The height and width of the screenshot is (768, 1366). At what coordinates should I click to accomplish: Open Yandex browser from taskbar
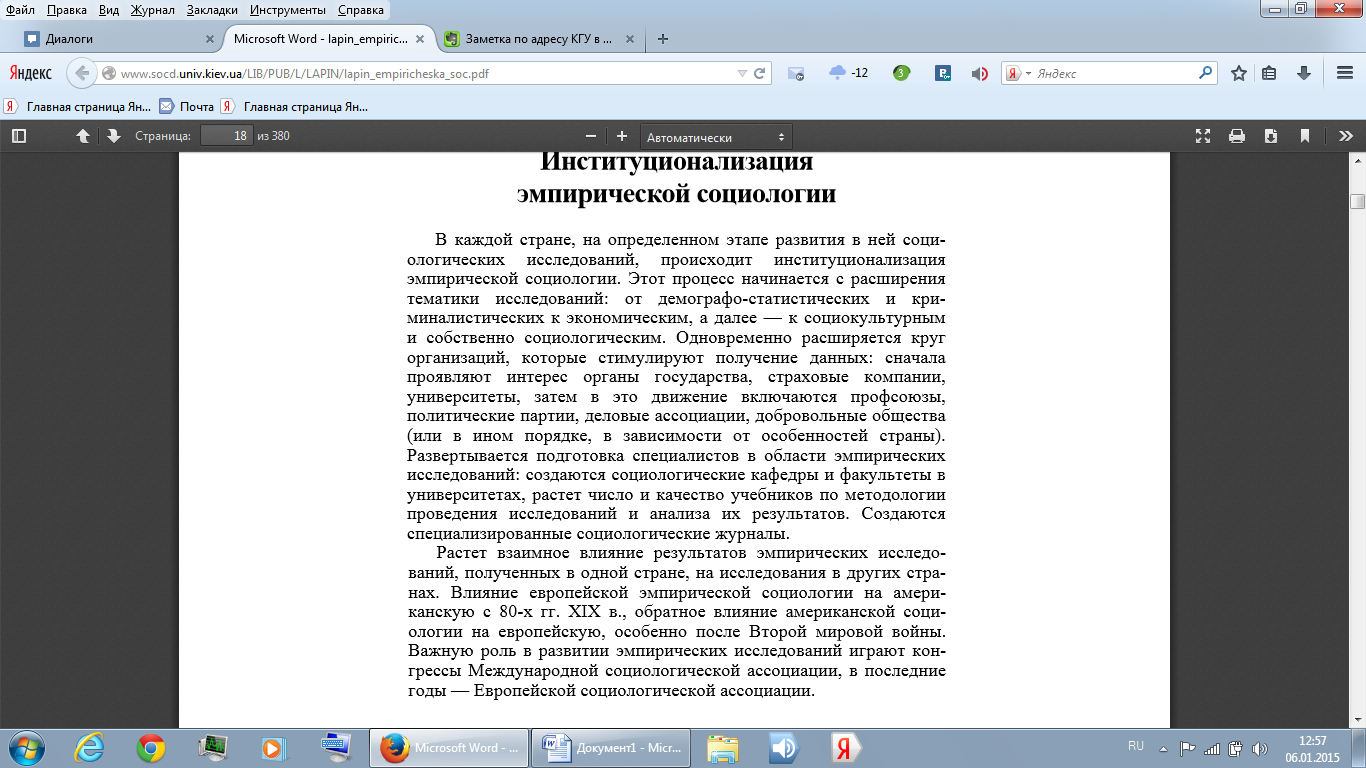click(845, 747)
